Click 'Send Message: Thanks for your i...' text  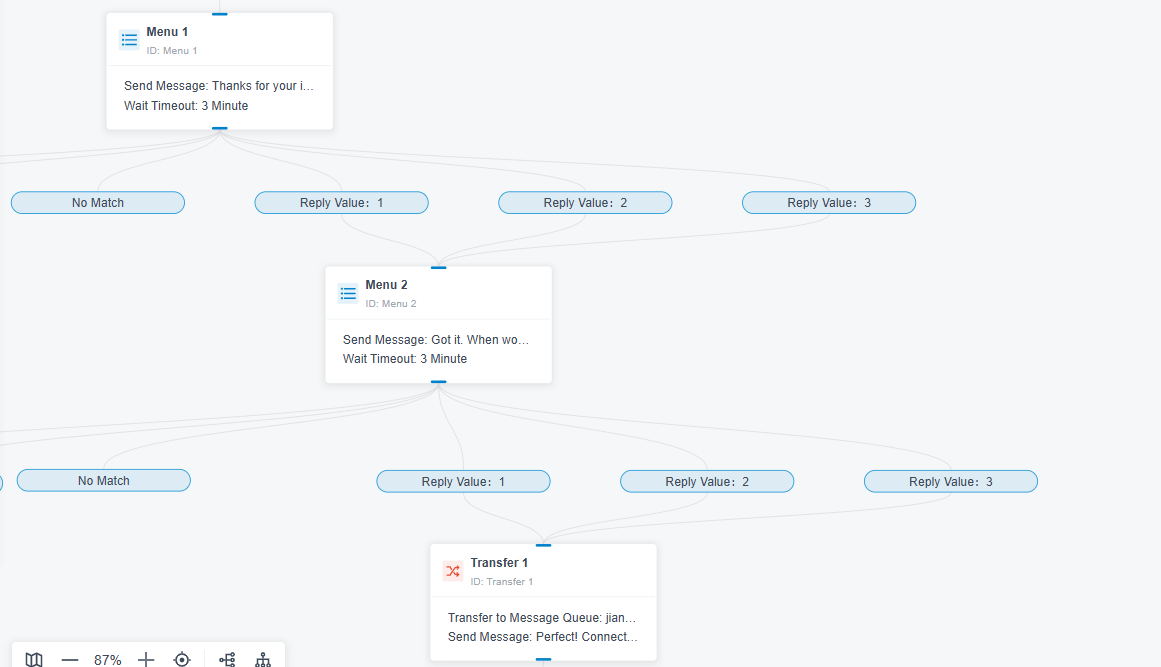click(x=218, y=86)
